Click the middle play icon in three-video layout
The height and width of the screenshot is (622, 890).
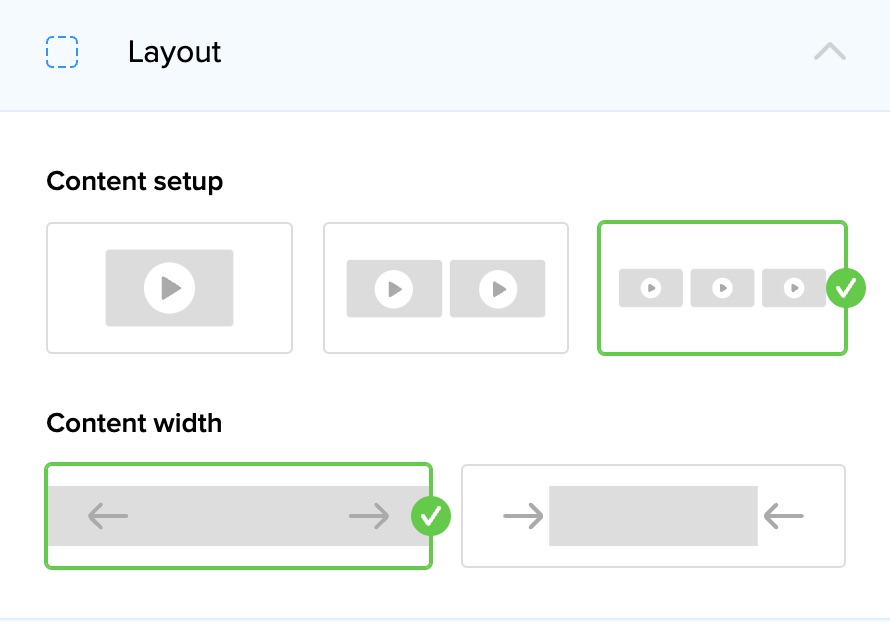coord(722,288)
